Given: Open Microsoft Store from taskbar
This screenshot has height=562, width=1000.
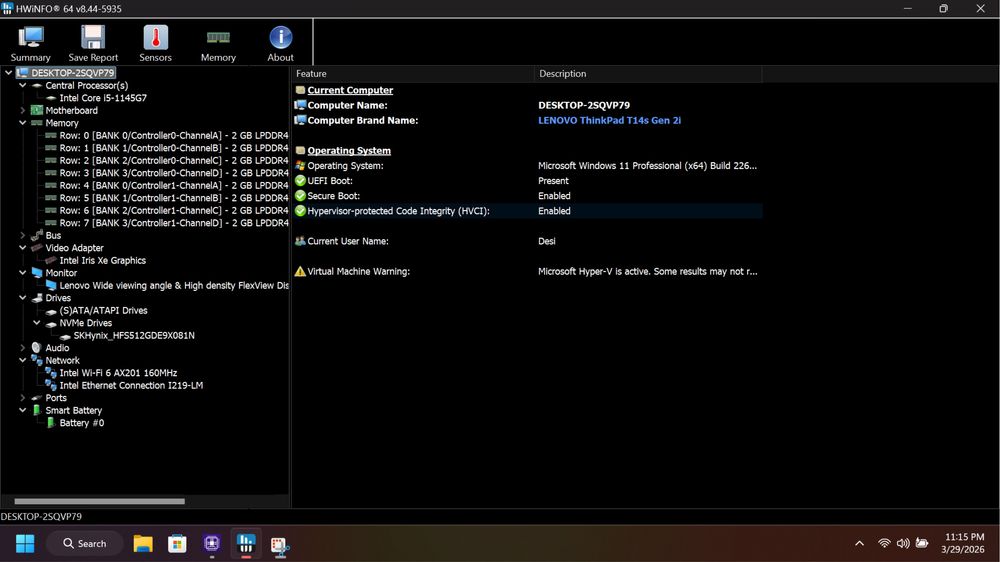Looking at the screenshot, I should 177,544.
